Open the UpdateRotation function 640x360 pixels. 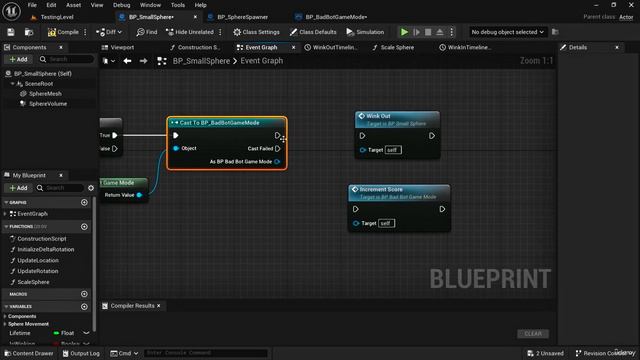[38, 271]
